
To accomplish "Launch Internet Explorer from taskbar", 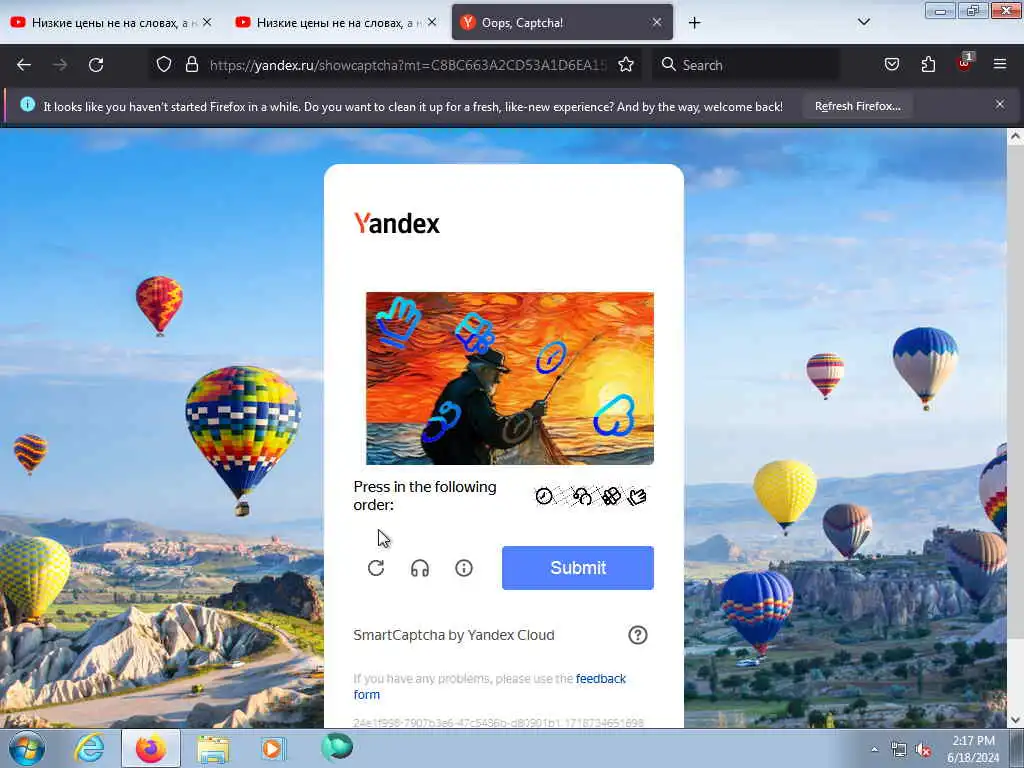I will click(88, 748).
